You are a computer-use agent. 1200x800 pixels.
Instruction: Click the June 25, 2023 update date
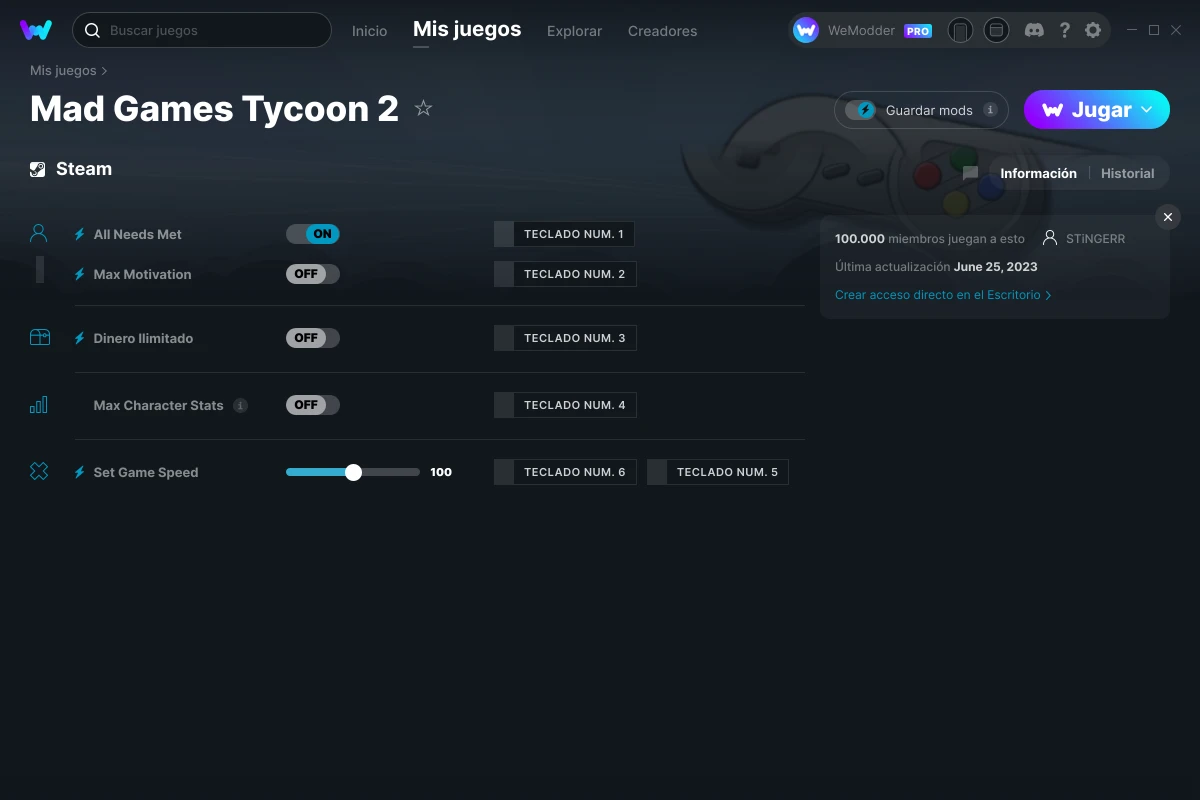pyautogui.click(x=995, y=267)
